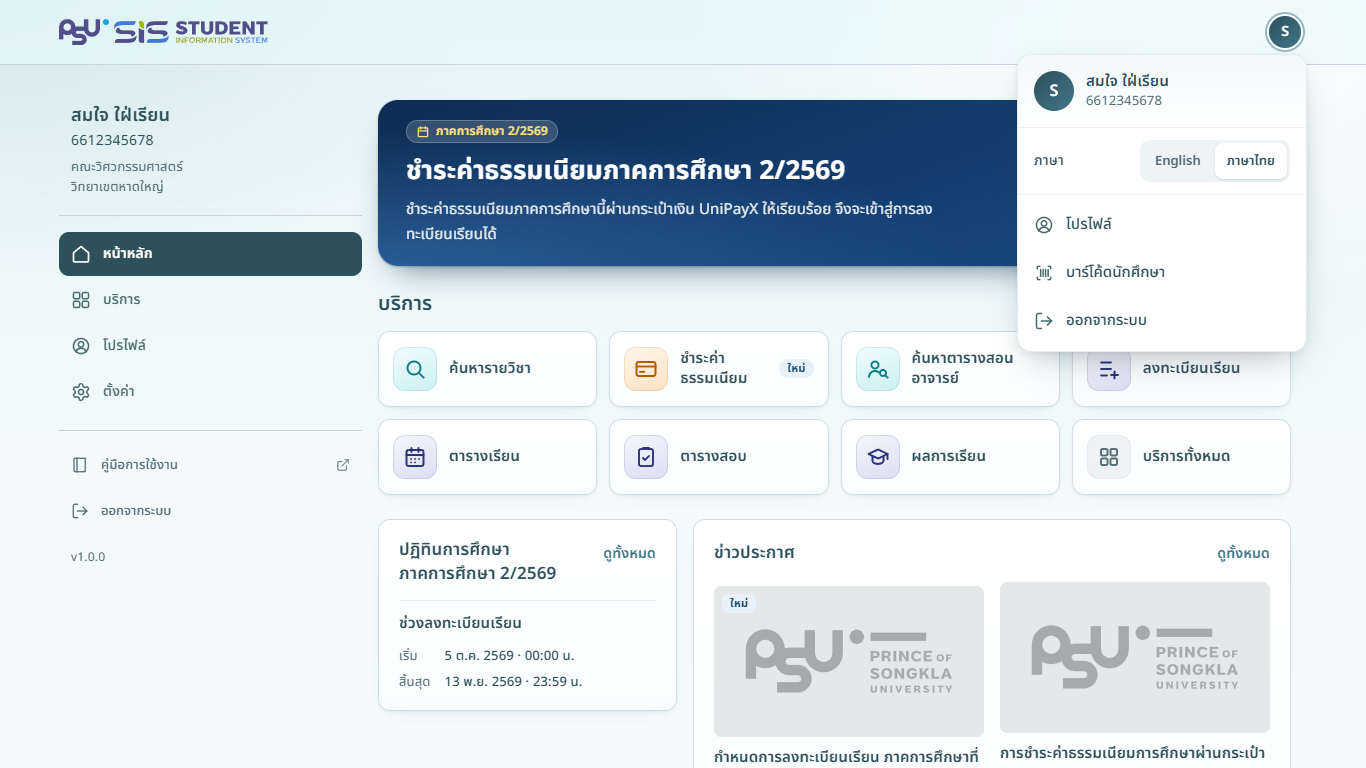
Task: Click start date 5 ต.ค. 2569 text
Action: point(509,656)
